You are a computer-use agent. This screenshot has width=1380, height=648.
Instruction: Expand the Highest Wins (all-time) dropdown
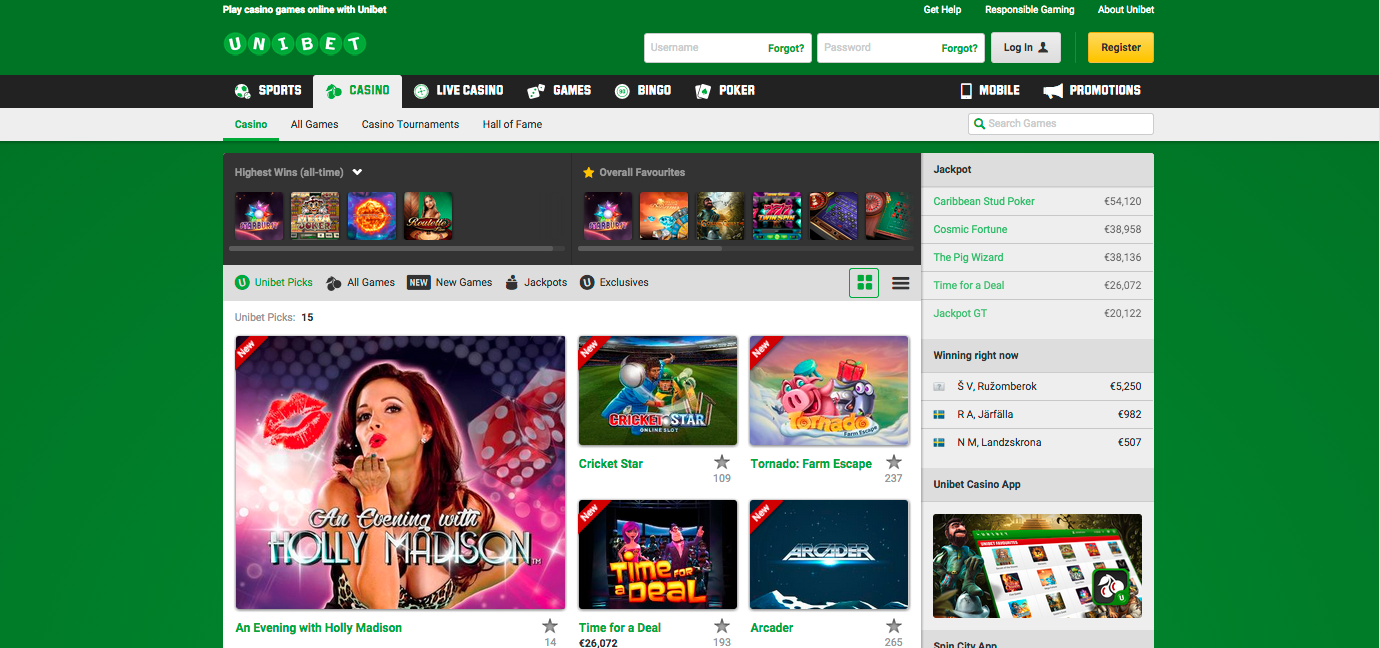[x=357, y=172]
